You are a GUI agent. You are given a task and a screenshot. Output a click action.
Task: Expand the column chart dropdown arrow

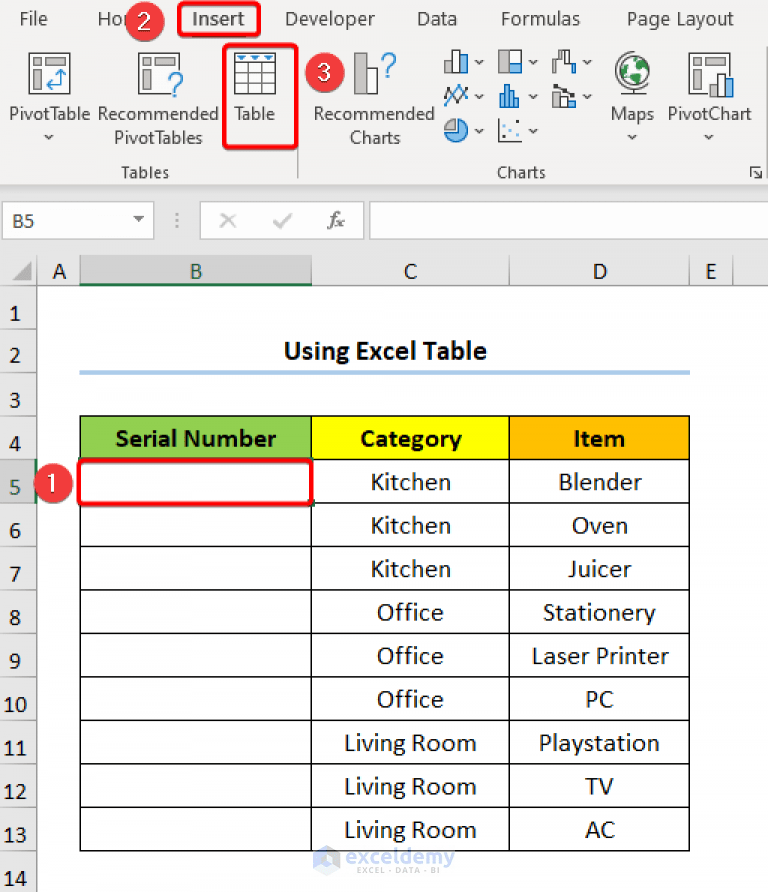point(479,62)
